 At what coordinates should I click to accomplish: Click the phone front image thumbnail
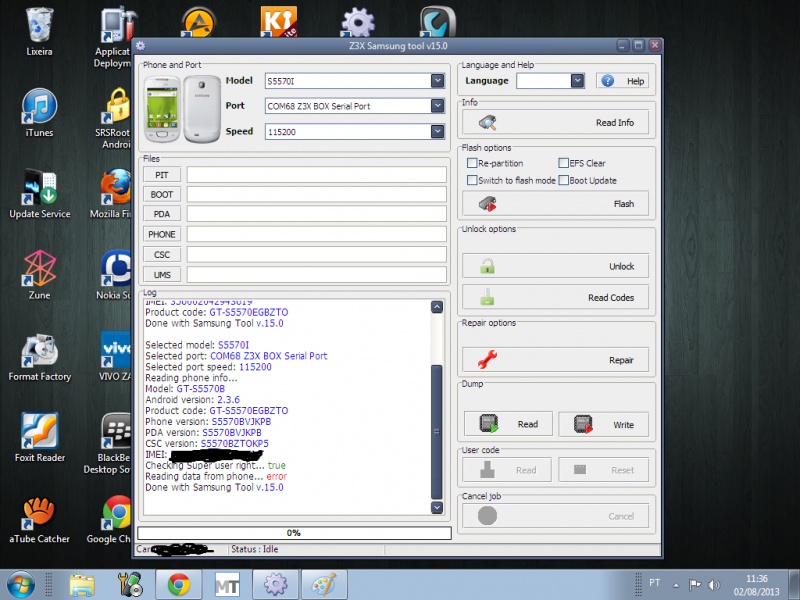pos(162,109)
